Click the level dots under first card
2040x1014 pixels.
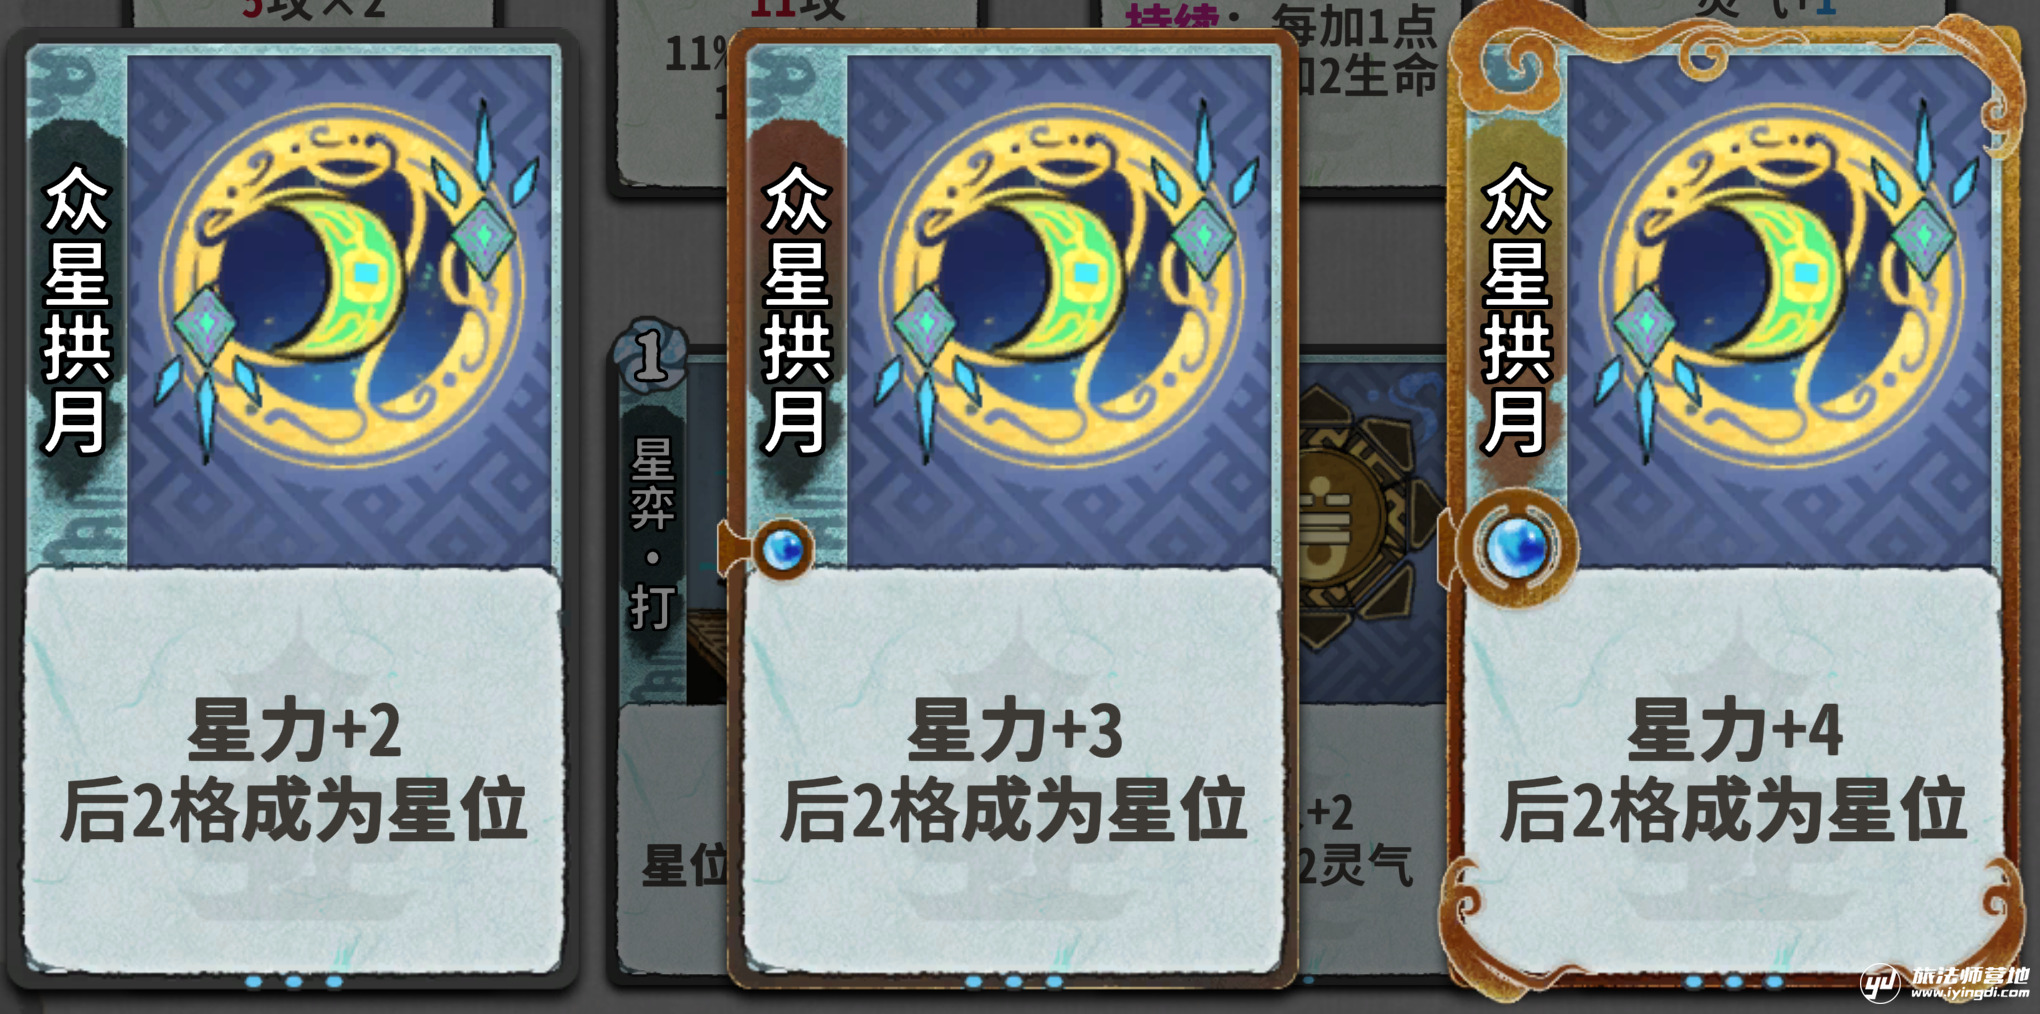click(293, 982)
